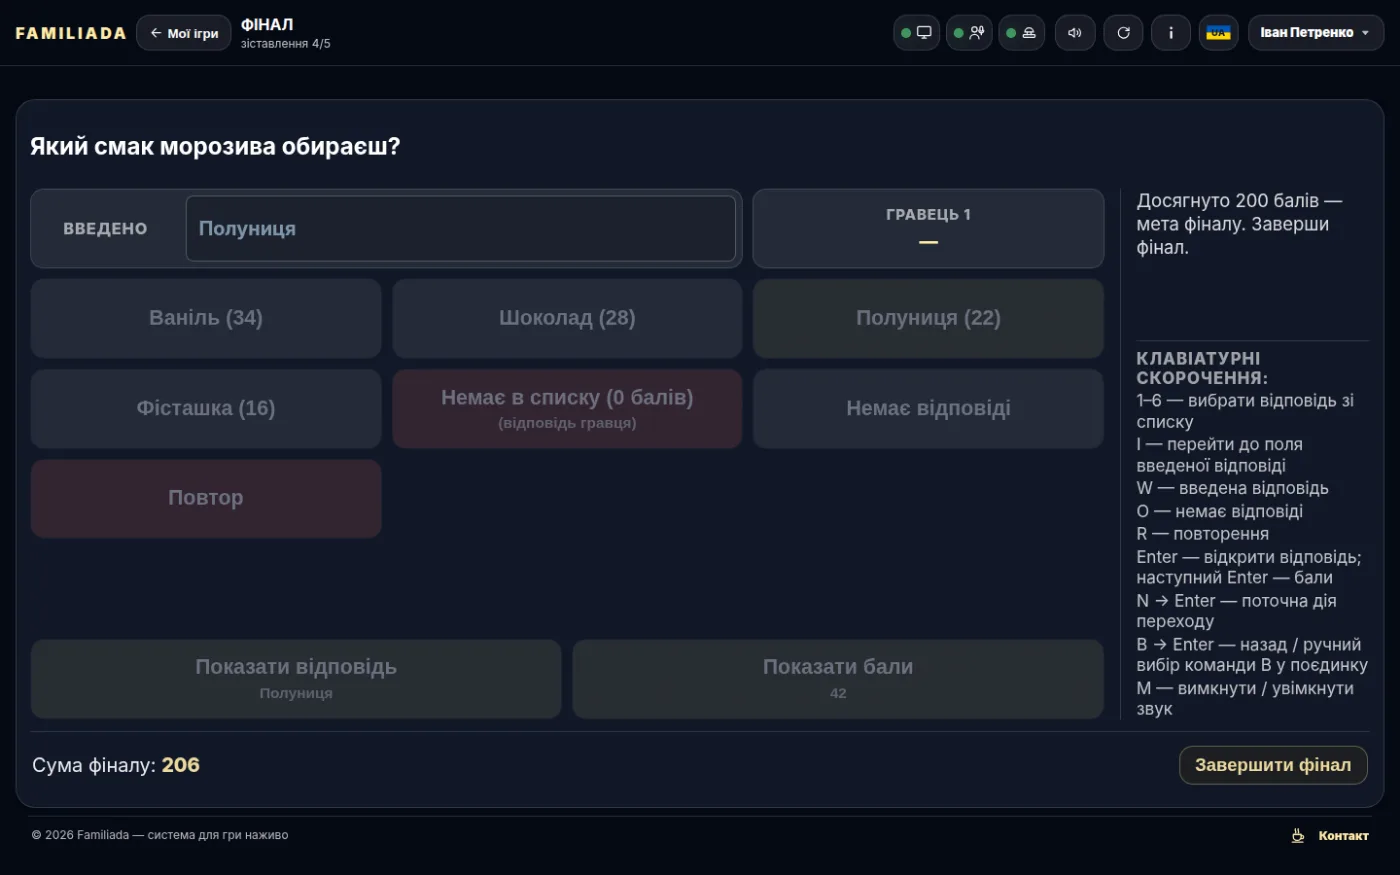Screen dimensions: 1400x875
Task: Click the monitor display status icon
Action: [917, 33]
